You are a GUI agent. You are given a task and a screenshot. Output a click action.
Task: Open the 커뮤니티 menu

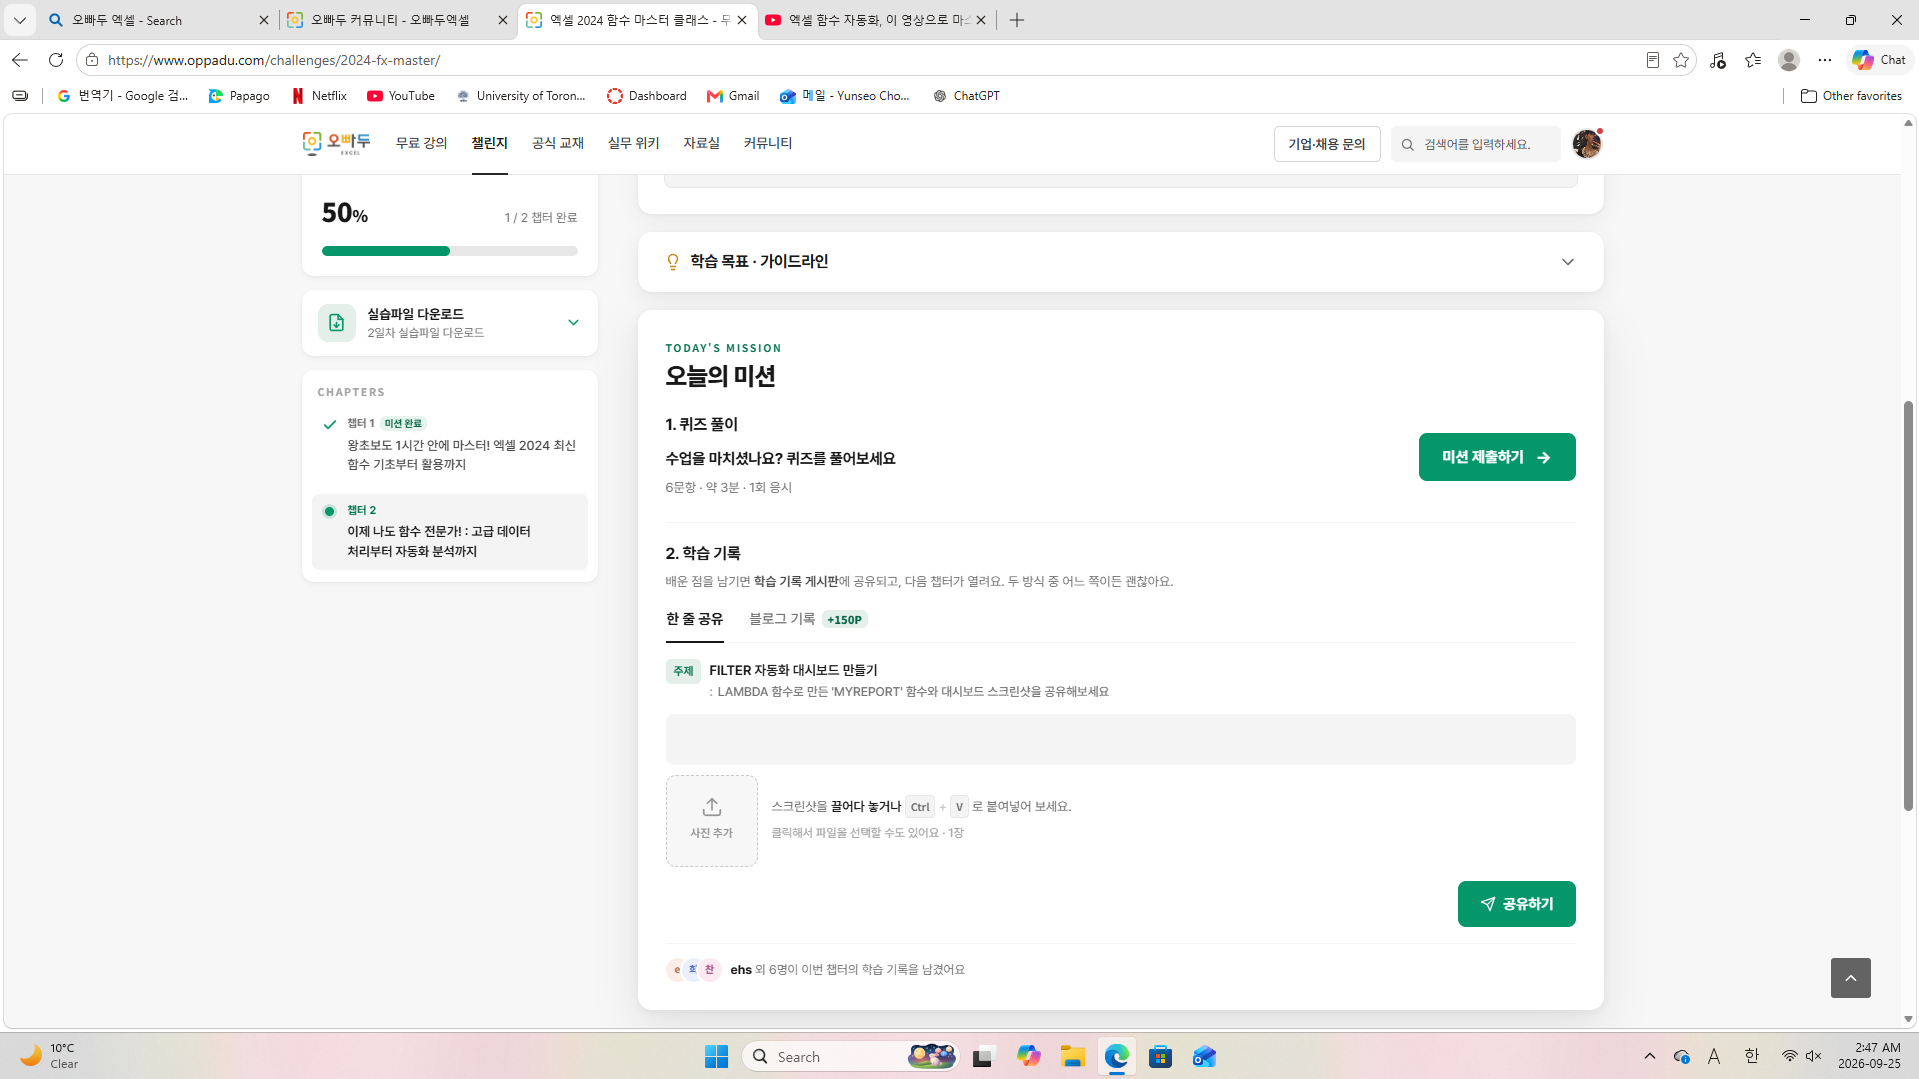[x=767, y=144]
